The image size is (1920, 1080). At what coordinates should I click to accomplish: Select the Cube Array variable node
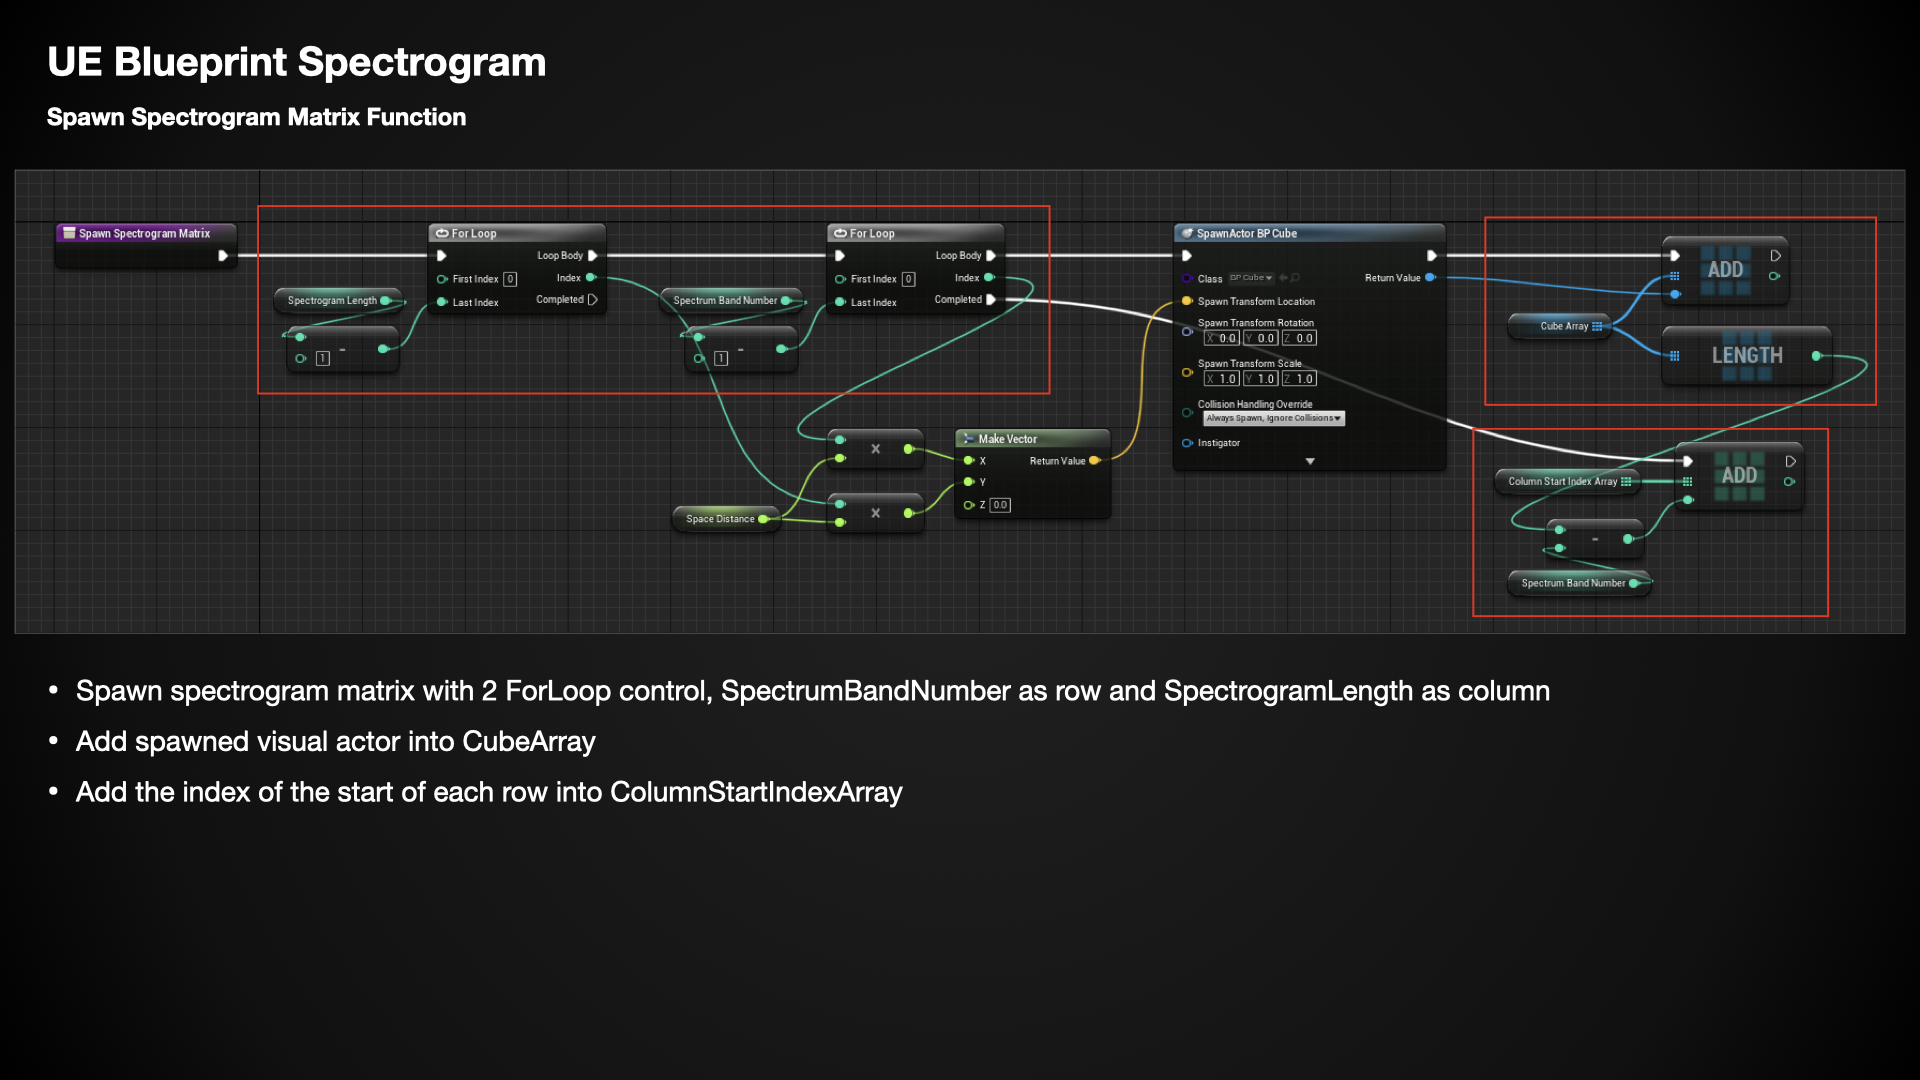coord(1560,326)
